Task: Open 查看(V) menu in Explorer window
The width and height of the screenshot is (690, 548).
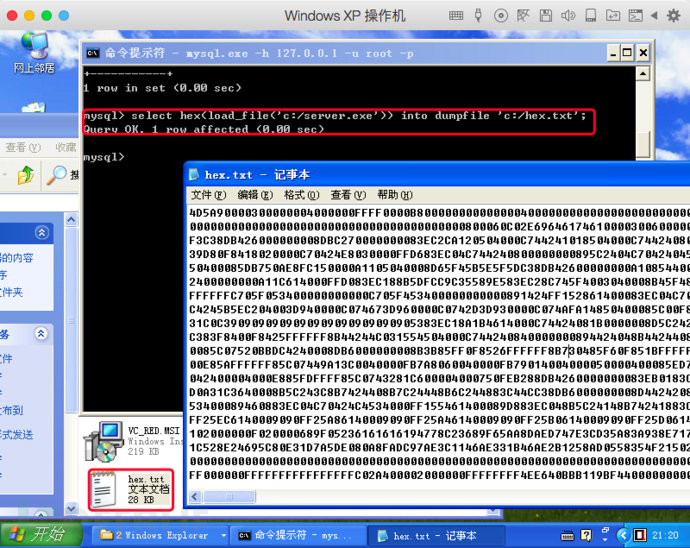Action: [x=23, y=147]
